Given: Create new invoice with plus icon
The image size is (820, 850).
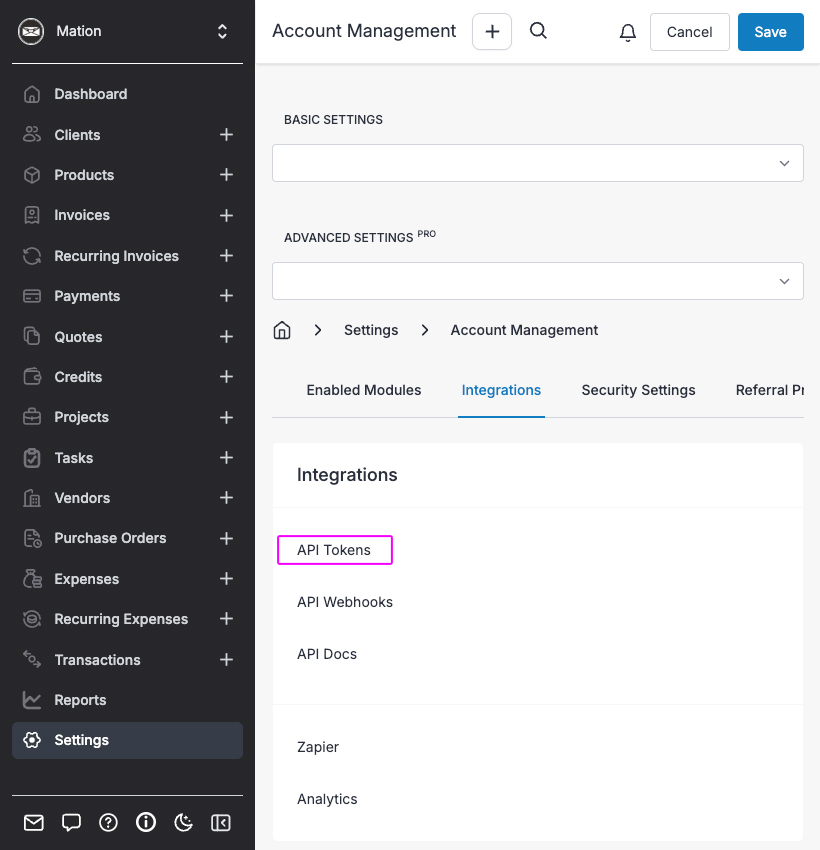Looking at the screenshot, I should (x=227, y=215).
